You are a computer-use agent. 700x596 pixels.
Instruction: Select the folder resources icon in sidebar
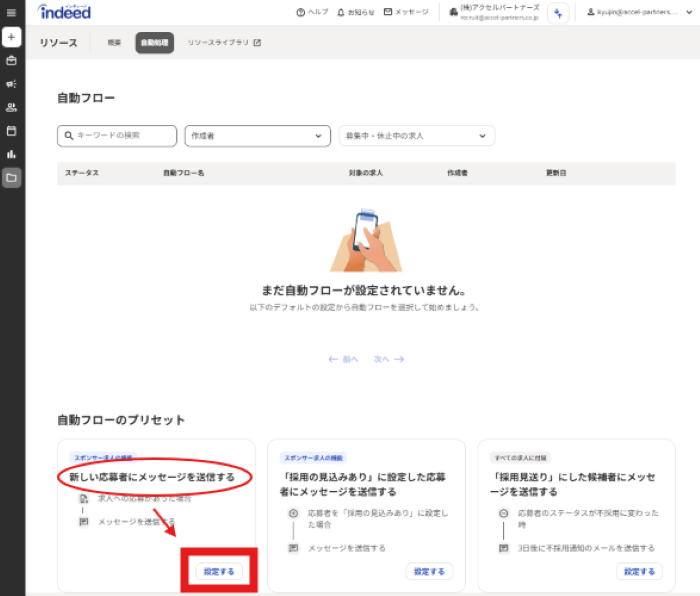point(12,178)
